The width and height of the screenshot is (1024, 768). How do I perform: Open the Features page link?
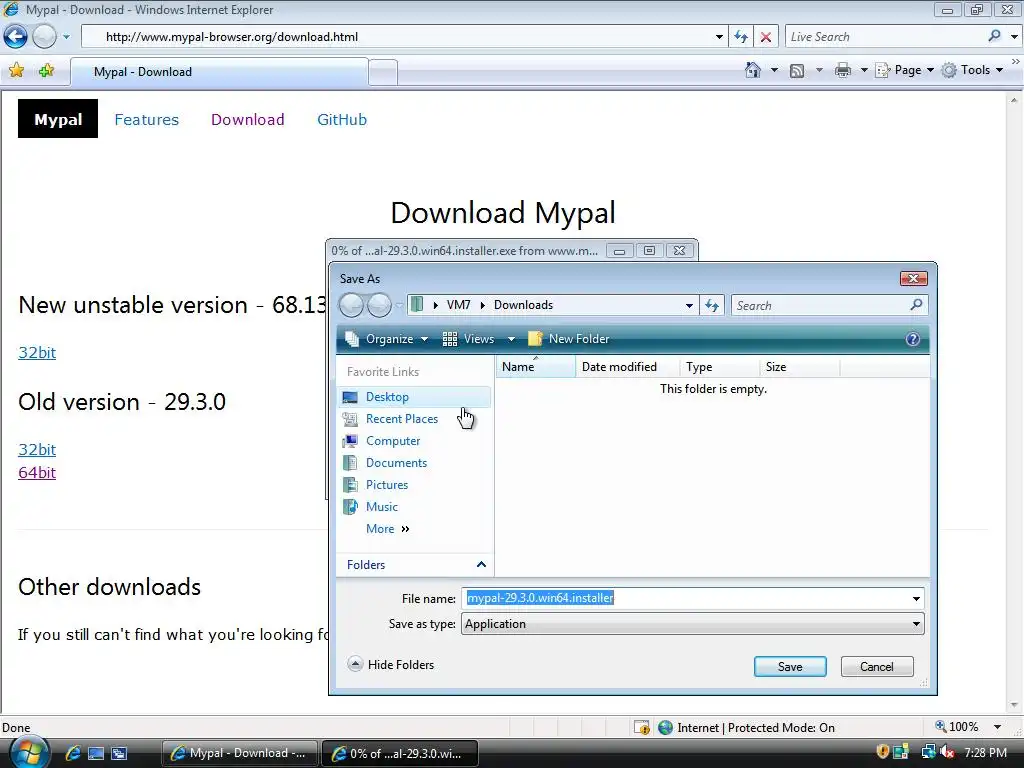click(146, 120)
